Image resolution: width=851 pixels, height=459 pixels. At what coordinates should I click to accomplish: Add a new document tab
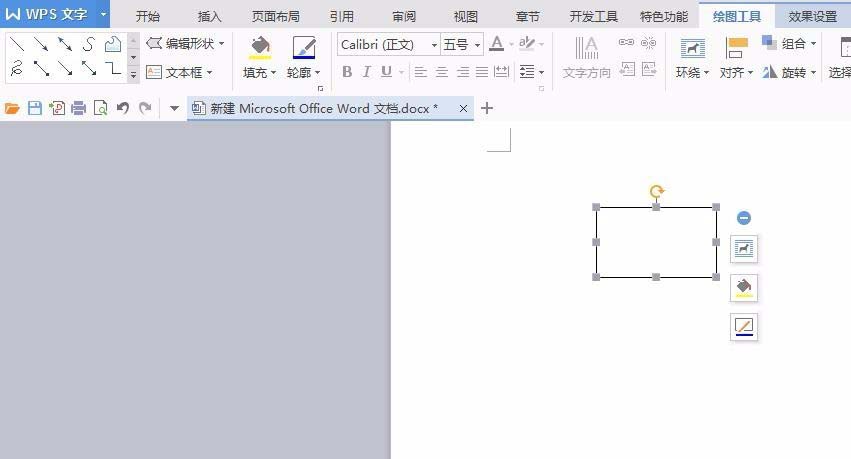487,109
